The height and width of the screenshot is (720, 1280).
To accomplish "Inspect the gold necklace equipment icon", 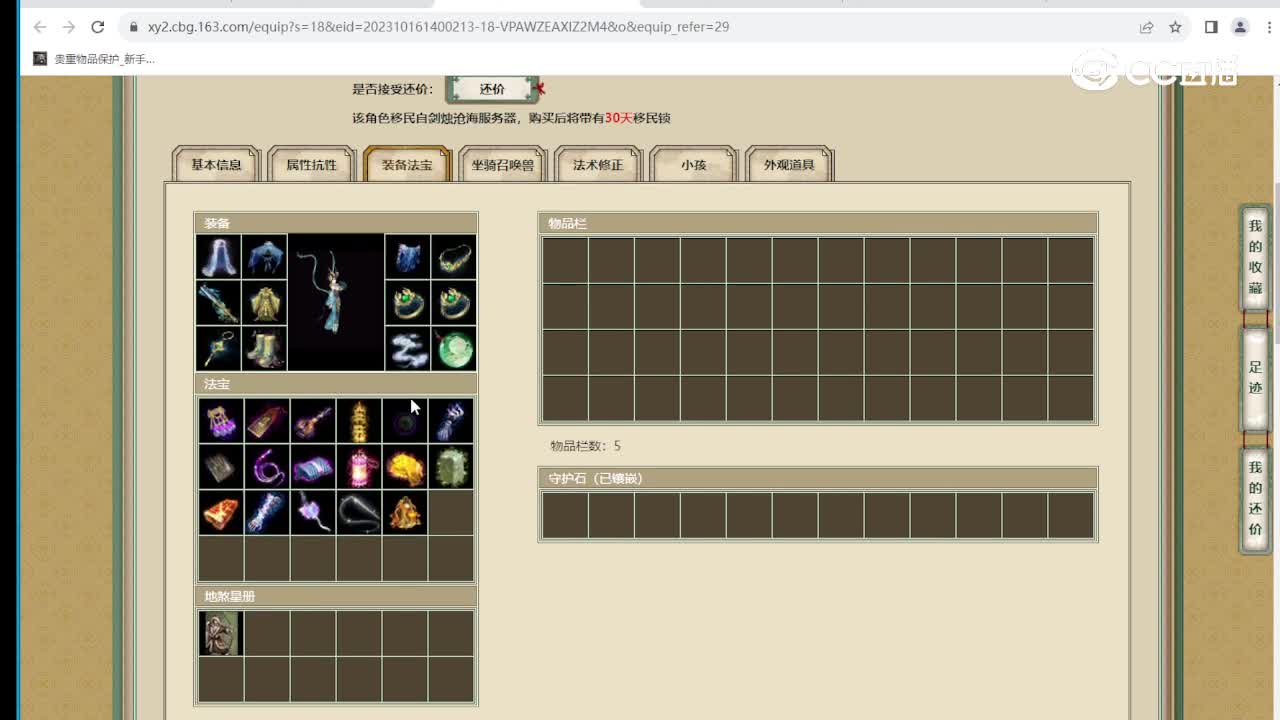I will [x=454, y=257].
